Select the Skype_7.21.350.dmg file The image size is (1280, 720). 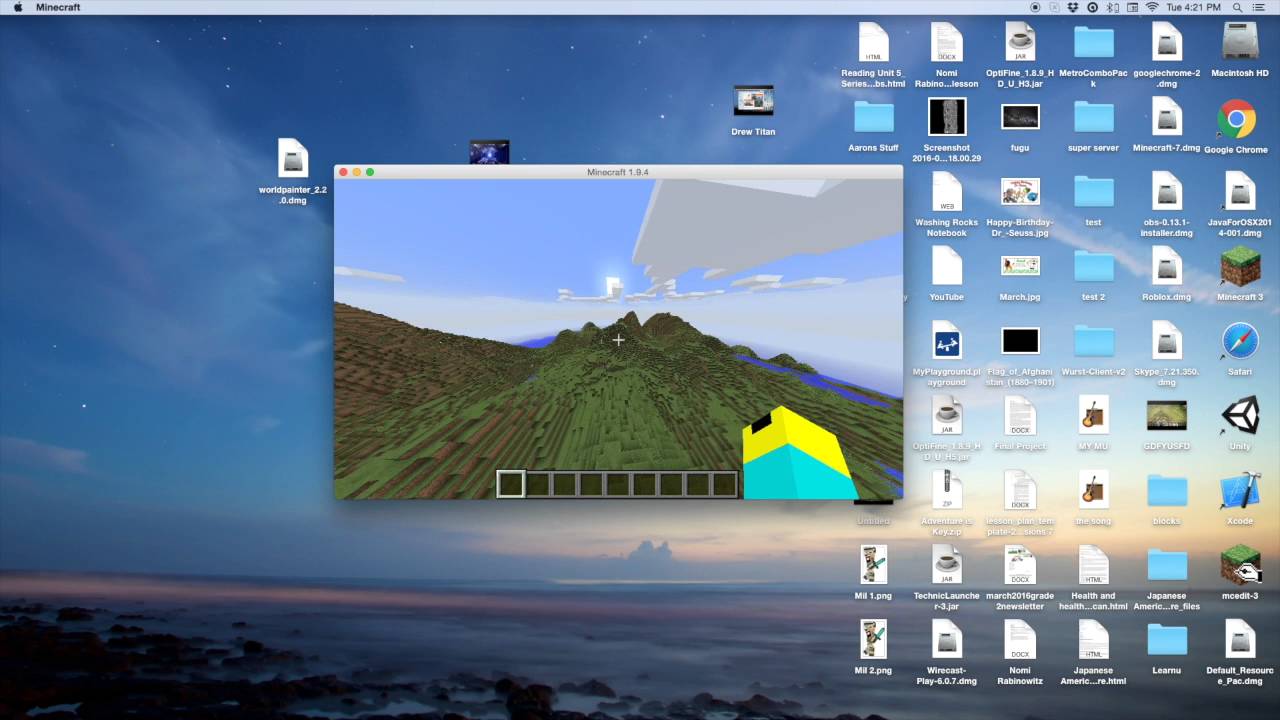tap(1167, 341)
